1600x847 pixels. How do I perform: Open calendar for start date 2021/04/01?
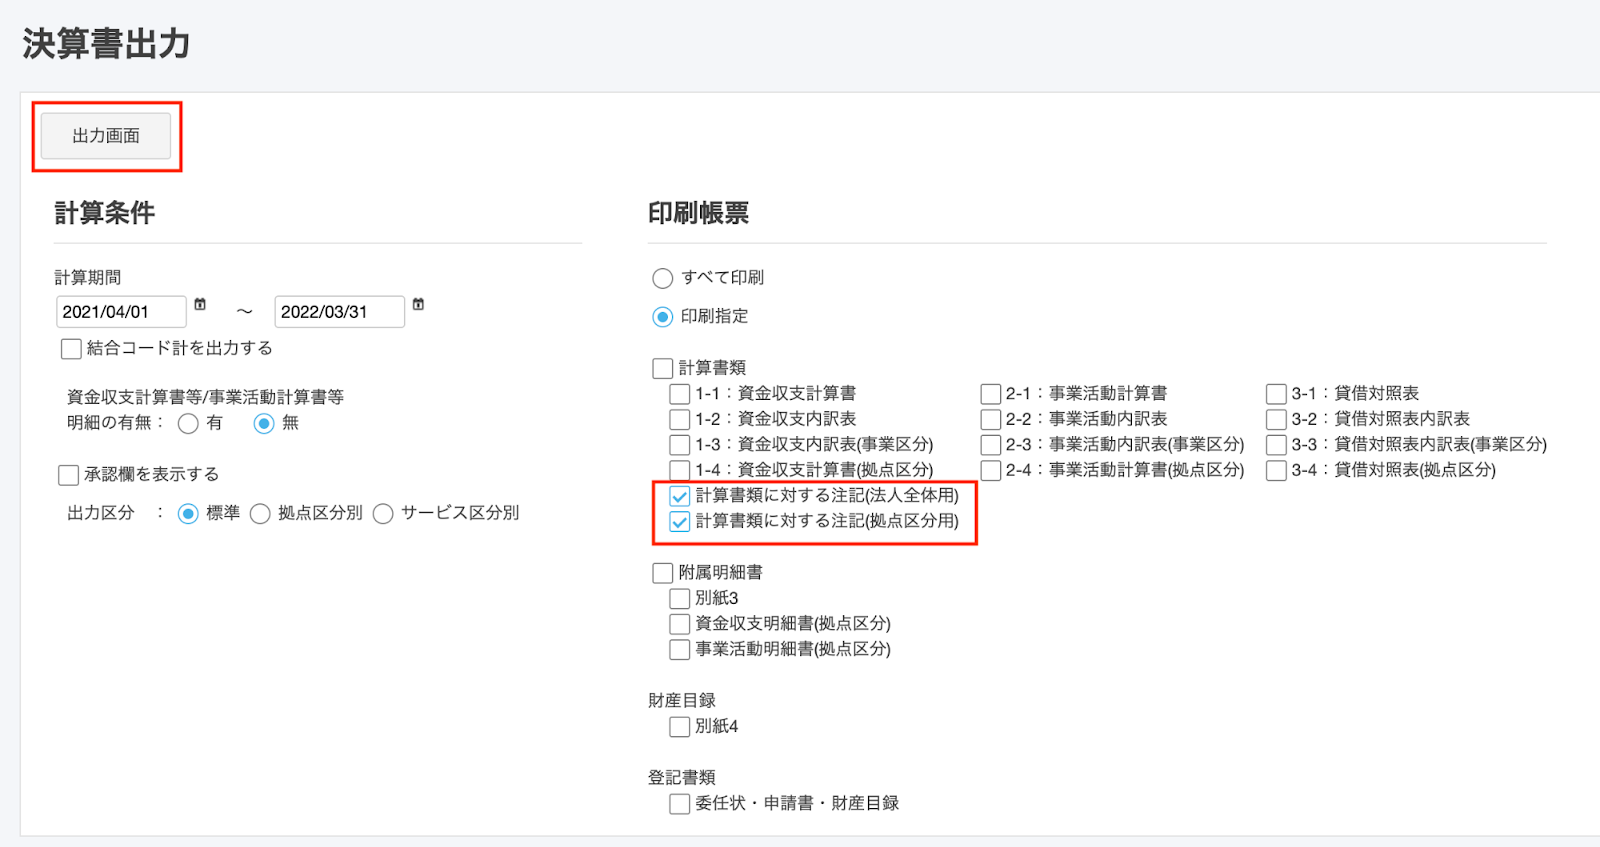point(200,304)
